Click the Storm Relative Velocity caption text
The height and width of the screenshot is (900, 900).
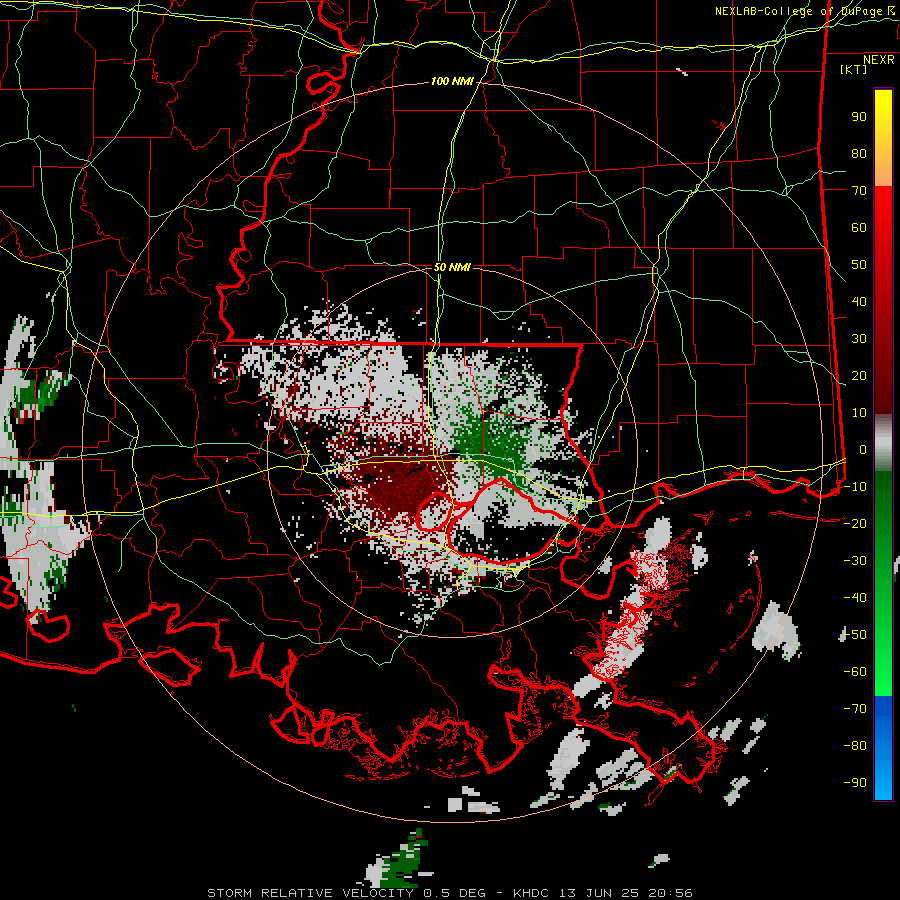[449, 893]
